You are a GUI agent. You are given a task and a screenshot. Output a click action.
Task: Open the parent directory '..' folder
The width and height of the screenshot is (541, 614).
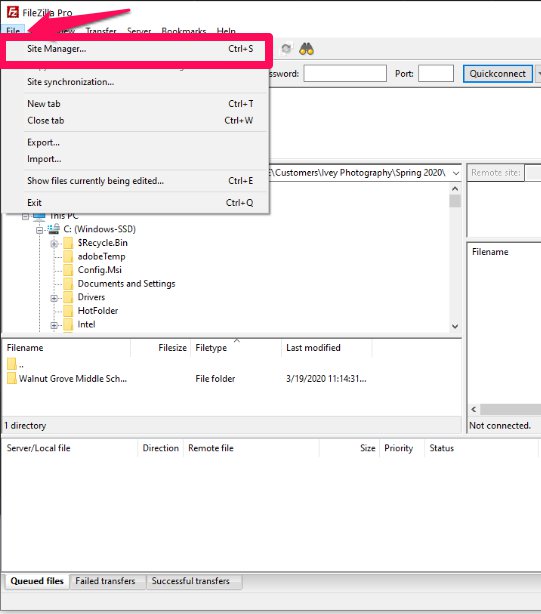[x=15, y=364]
